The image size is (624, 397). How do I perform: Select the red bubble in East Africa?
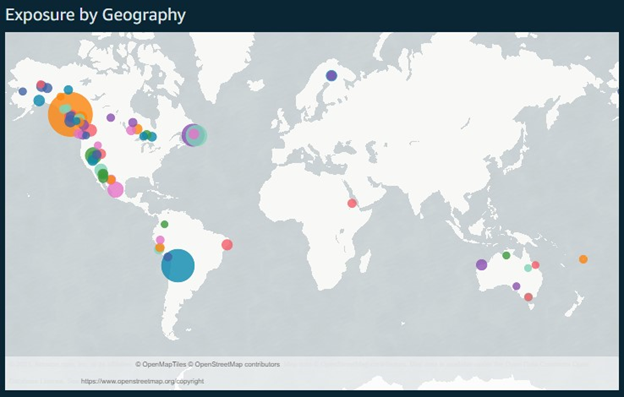(352, 203)
